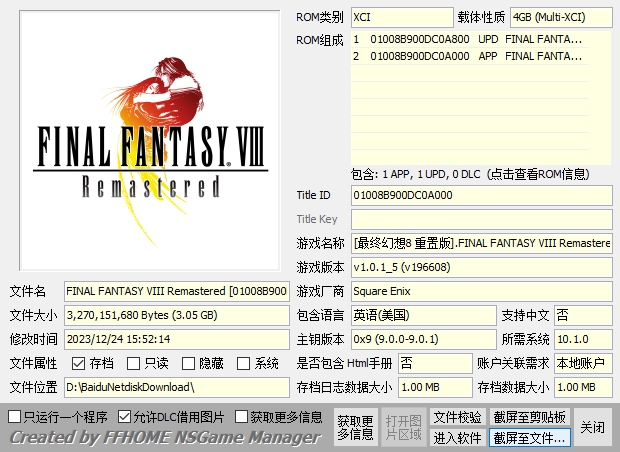620x452 pixels.
Task: Click the 修改时间 2023/12/24 field
Action: click(177, 339)
